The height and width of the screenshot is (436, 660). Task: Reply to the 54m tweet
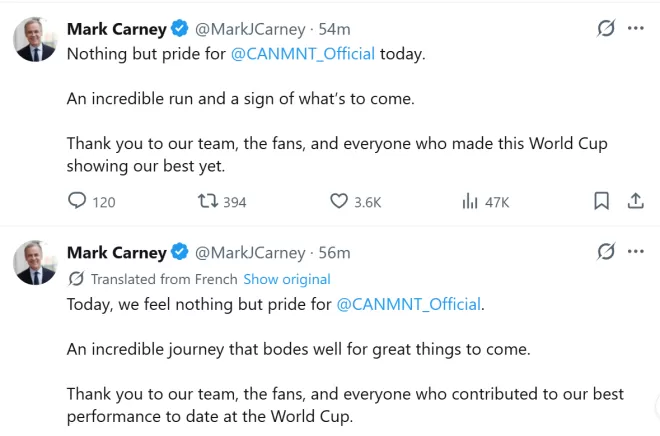click(x=77, y=201)
